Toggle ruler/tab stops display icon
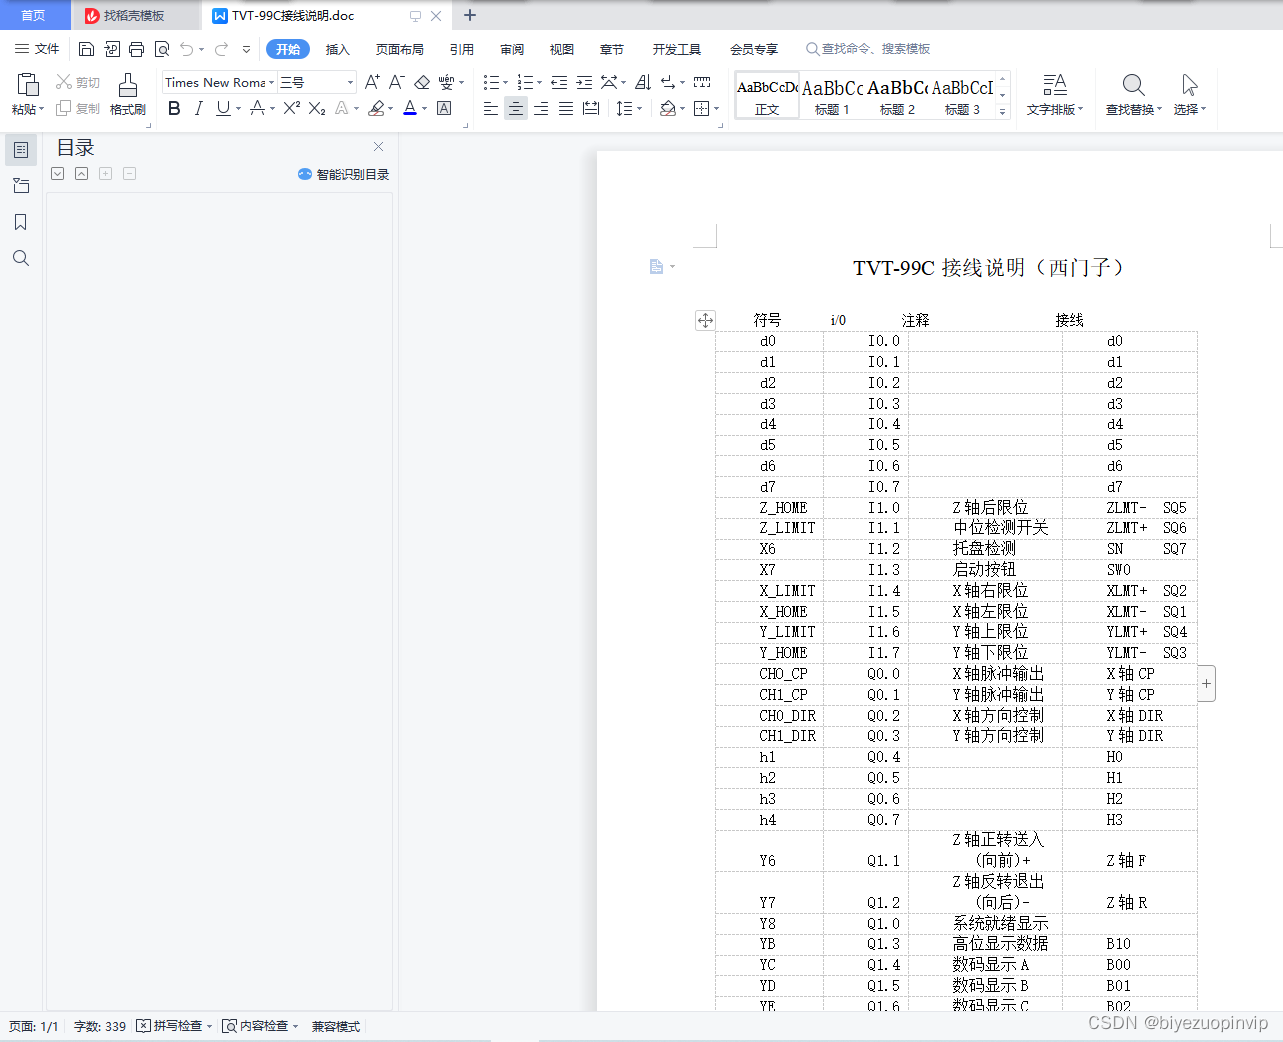The height and width of the screenshot is (1042, 1283). [702, 82]
